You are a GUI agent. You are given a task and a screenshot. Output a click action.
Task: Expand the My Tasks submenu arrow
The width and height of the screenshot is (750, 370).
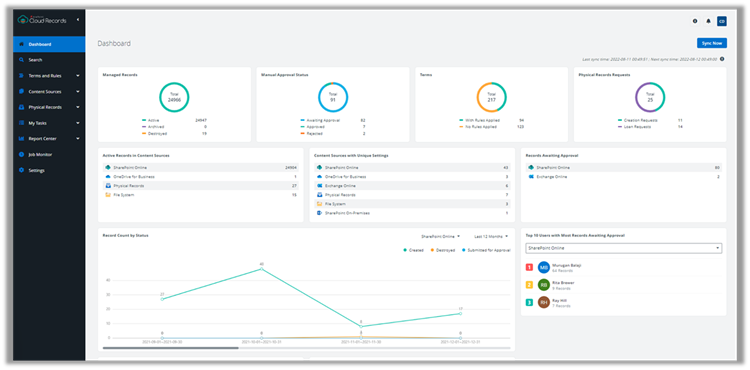pyautogui.click(x=77, y=123)
